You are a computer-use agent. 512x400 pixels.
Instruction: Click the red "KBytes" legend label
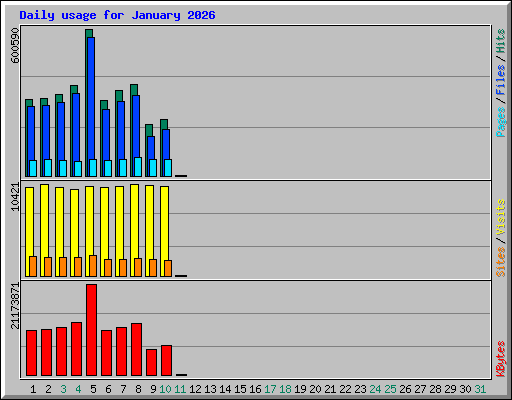pyautogui.click(x=501, y=359)
